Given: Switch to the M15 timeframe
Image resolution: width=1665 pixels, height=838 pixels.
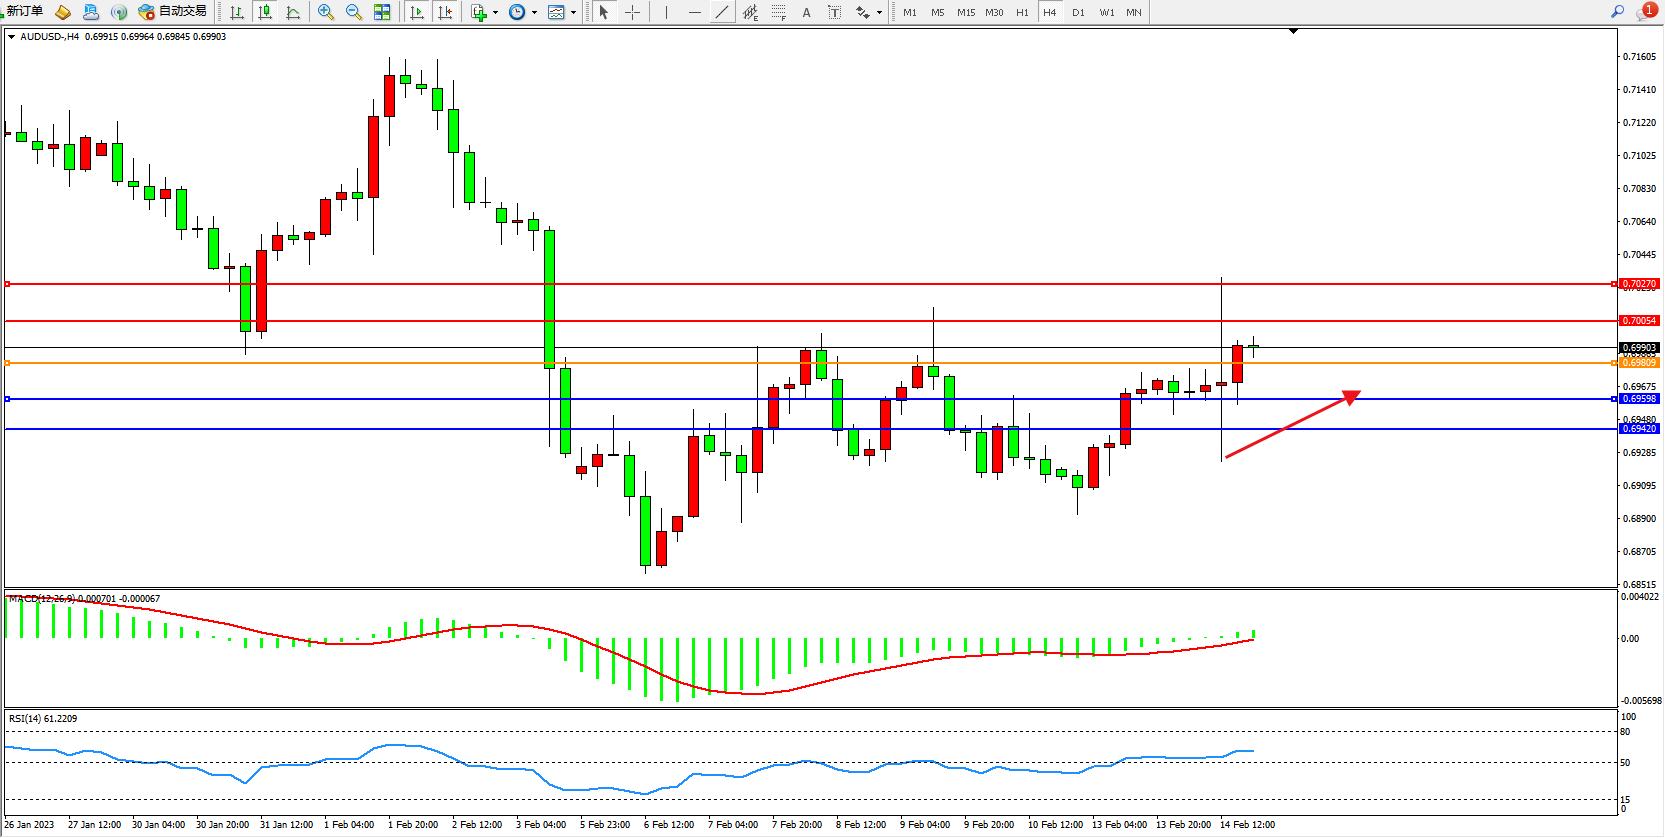Looking at the screenshot, I should pos(965,12).
